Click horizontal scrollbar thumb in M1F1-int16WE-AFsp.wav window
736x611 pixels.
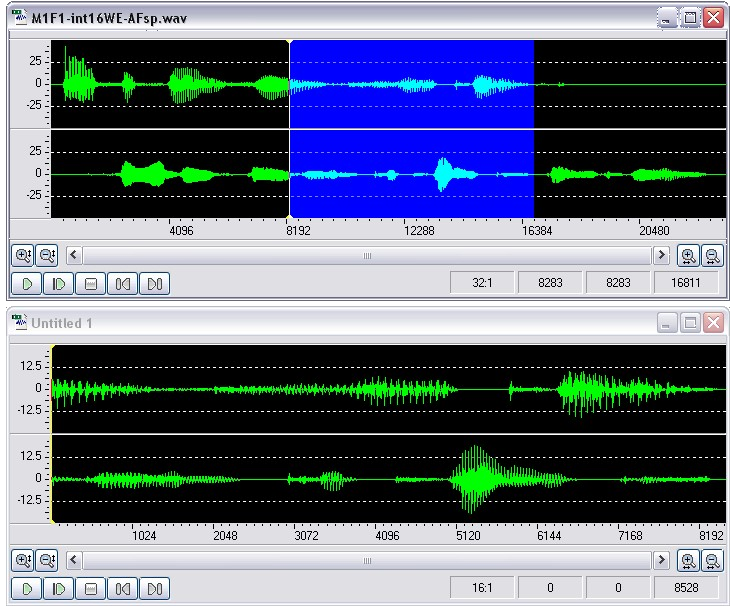pyautogui.click(x=367, y=256)
